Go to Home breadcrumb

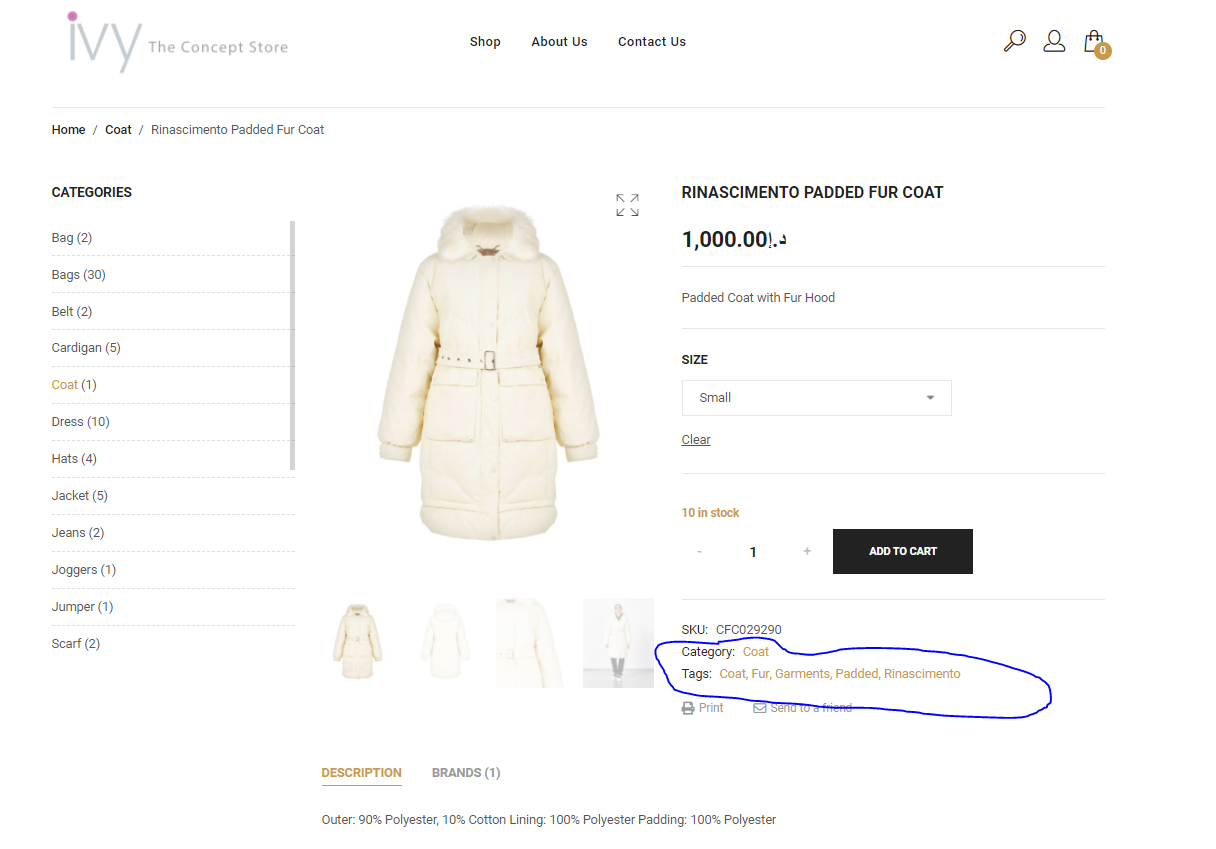(x=68, y=130)
